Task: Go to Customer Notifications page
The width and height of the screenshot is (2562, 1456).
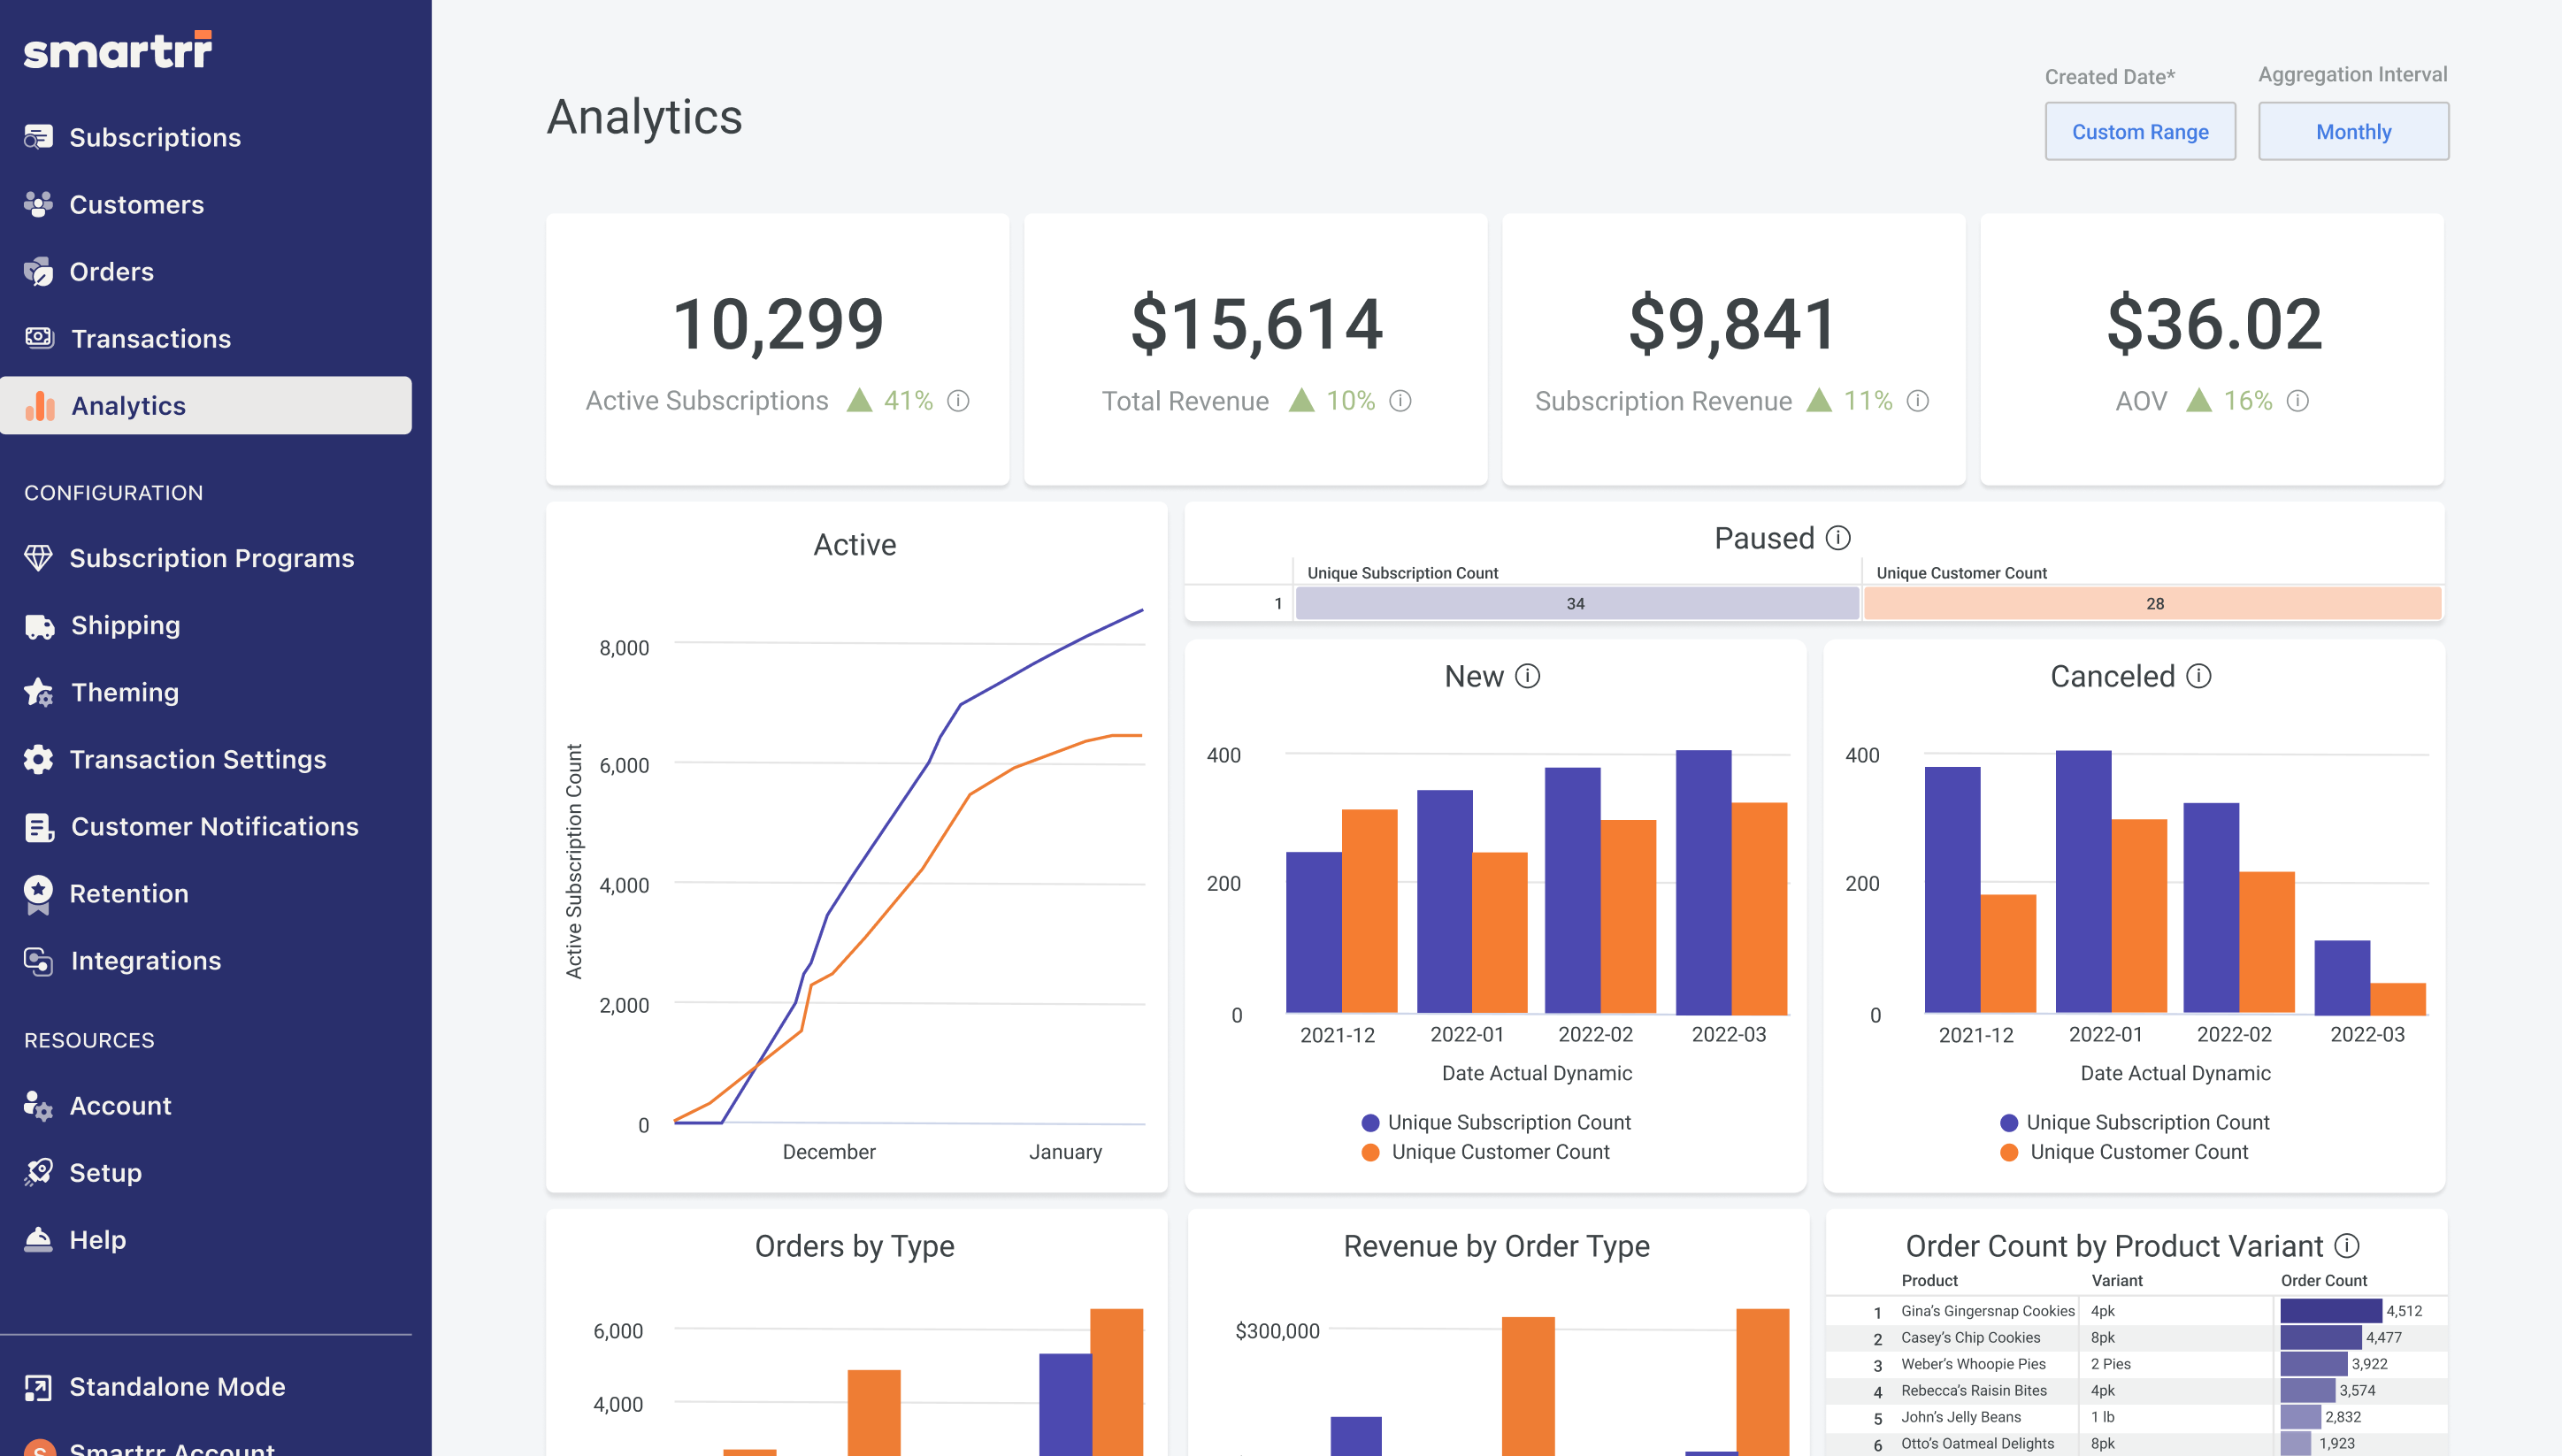Action: tap(214, 826)
